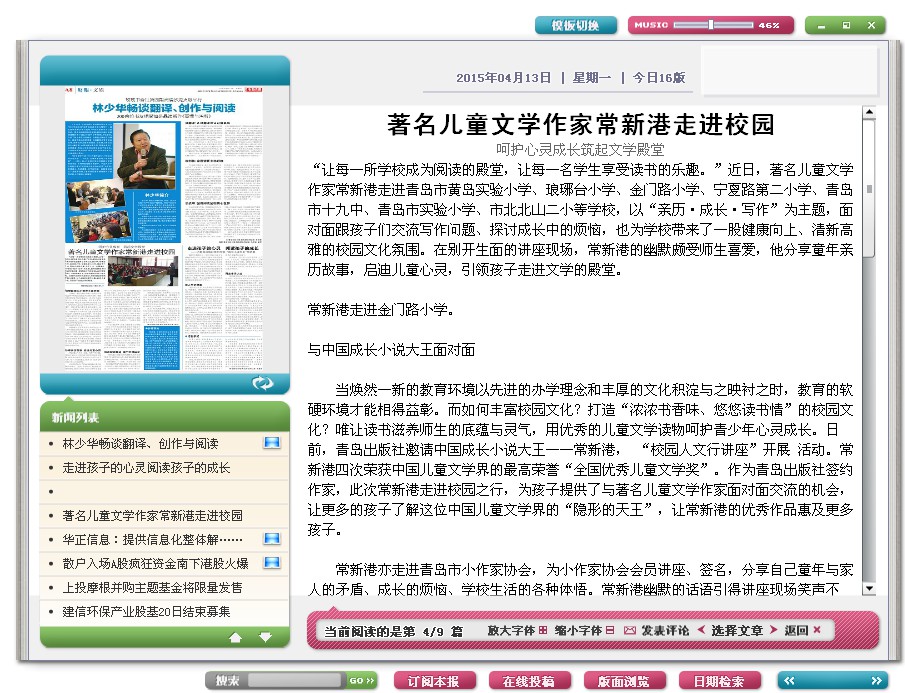Open 日期检索 date search
This screenshot has width=905, height=693.
click(x=719, y=681)
